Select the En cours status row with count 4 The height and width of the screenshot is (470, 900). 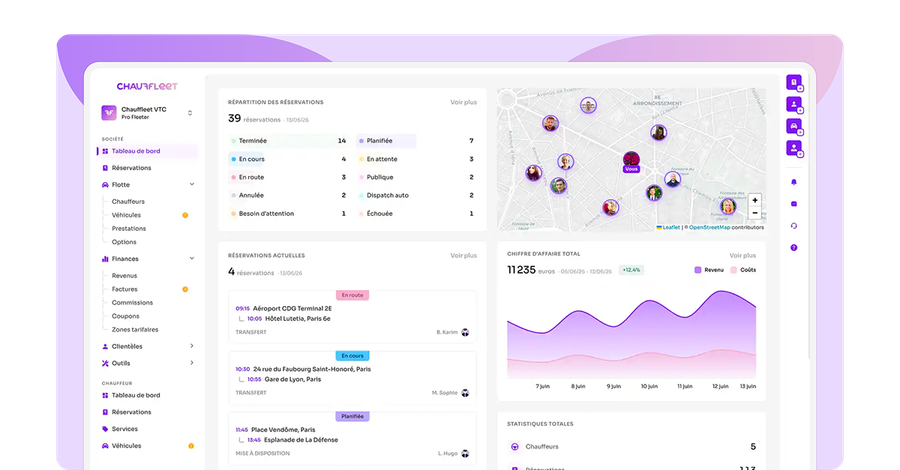point(289,159)
